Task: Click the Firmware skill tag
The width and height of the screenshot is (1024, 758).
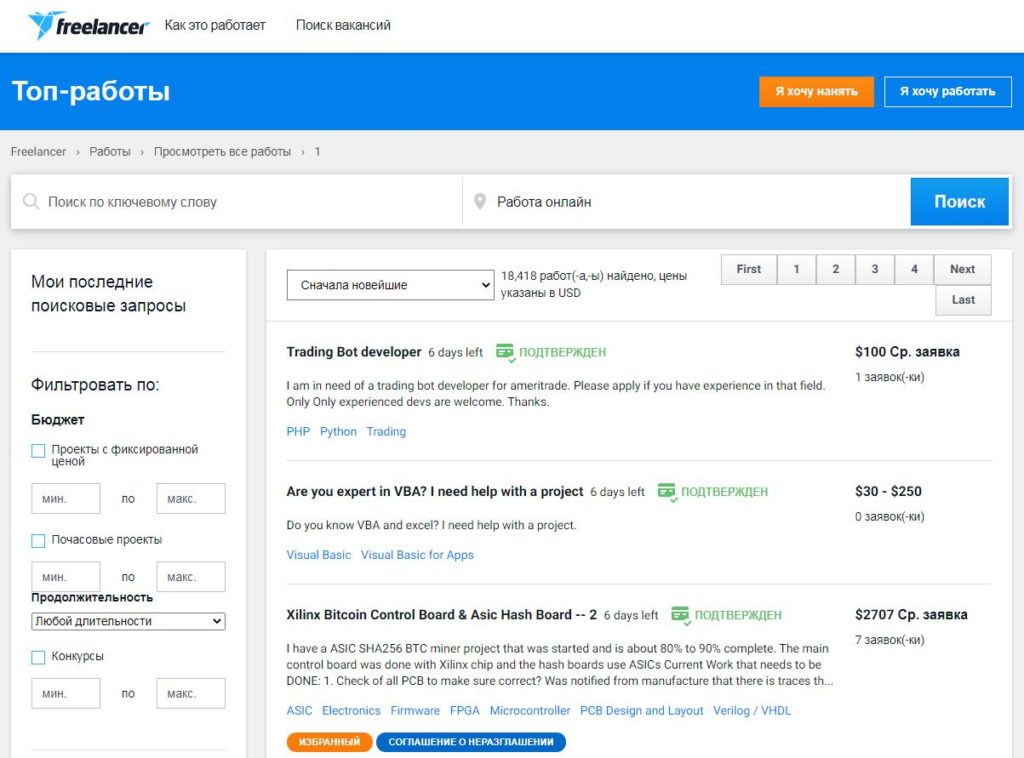Action: (x=415, y=710)
